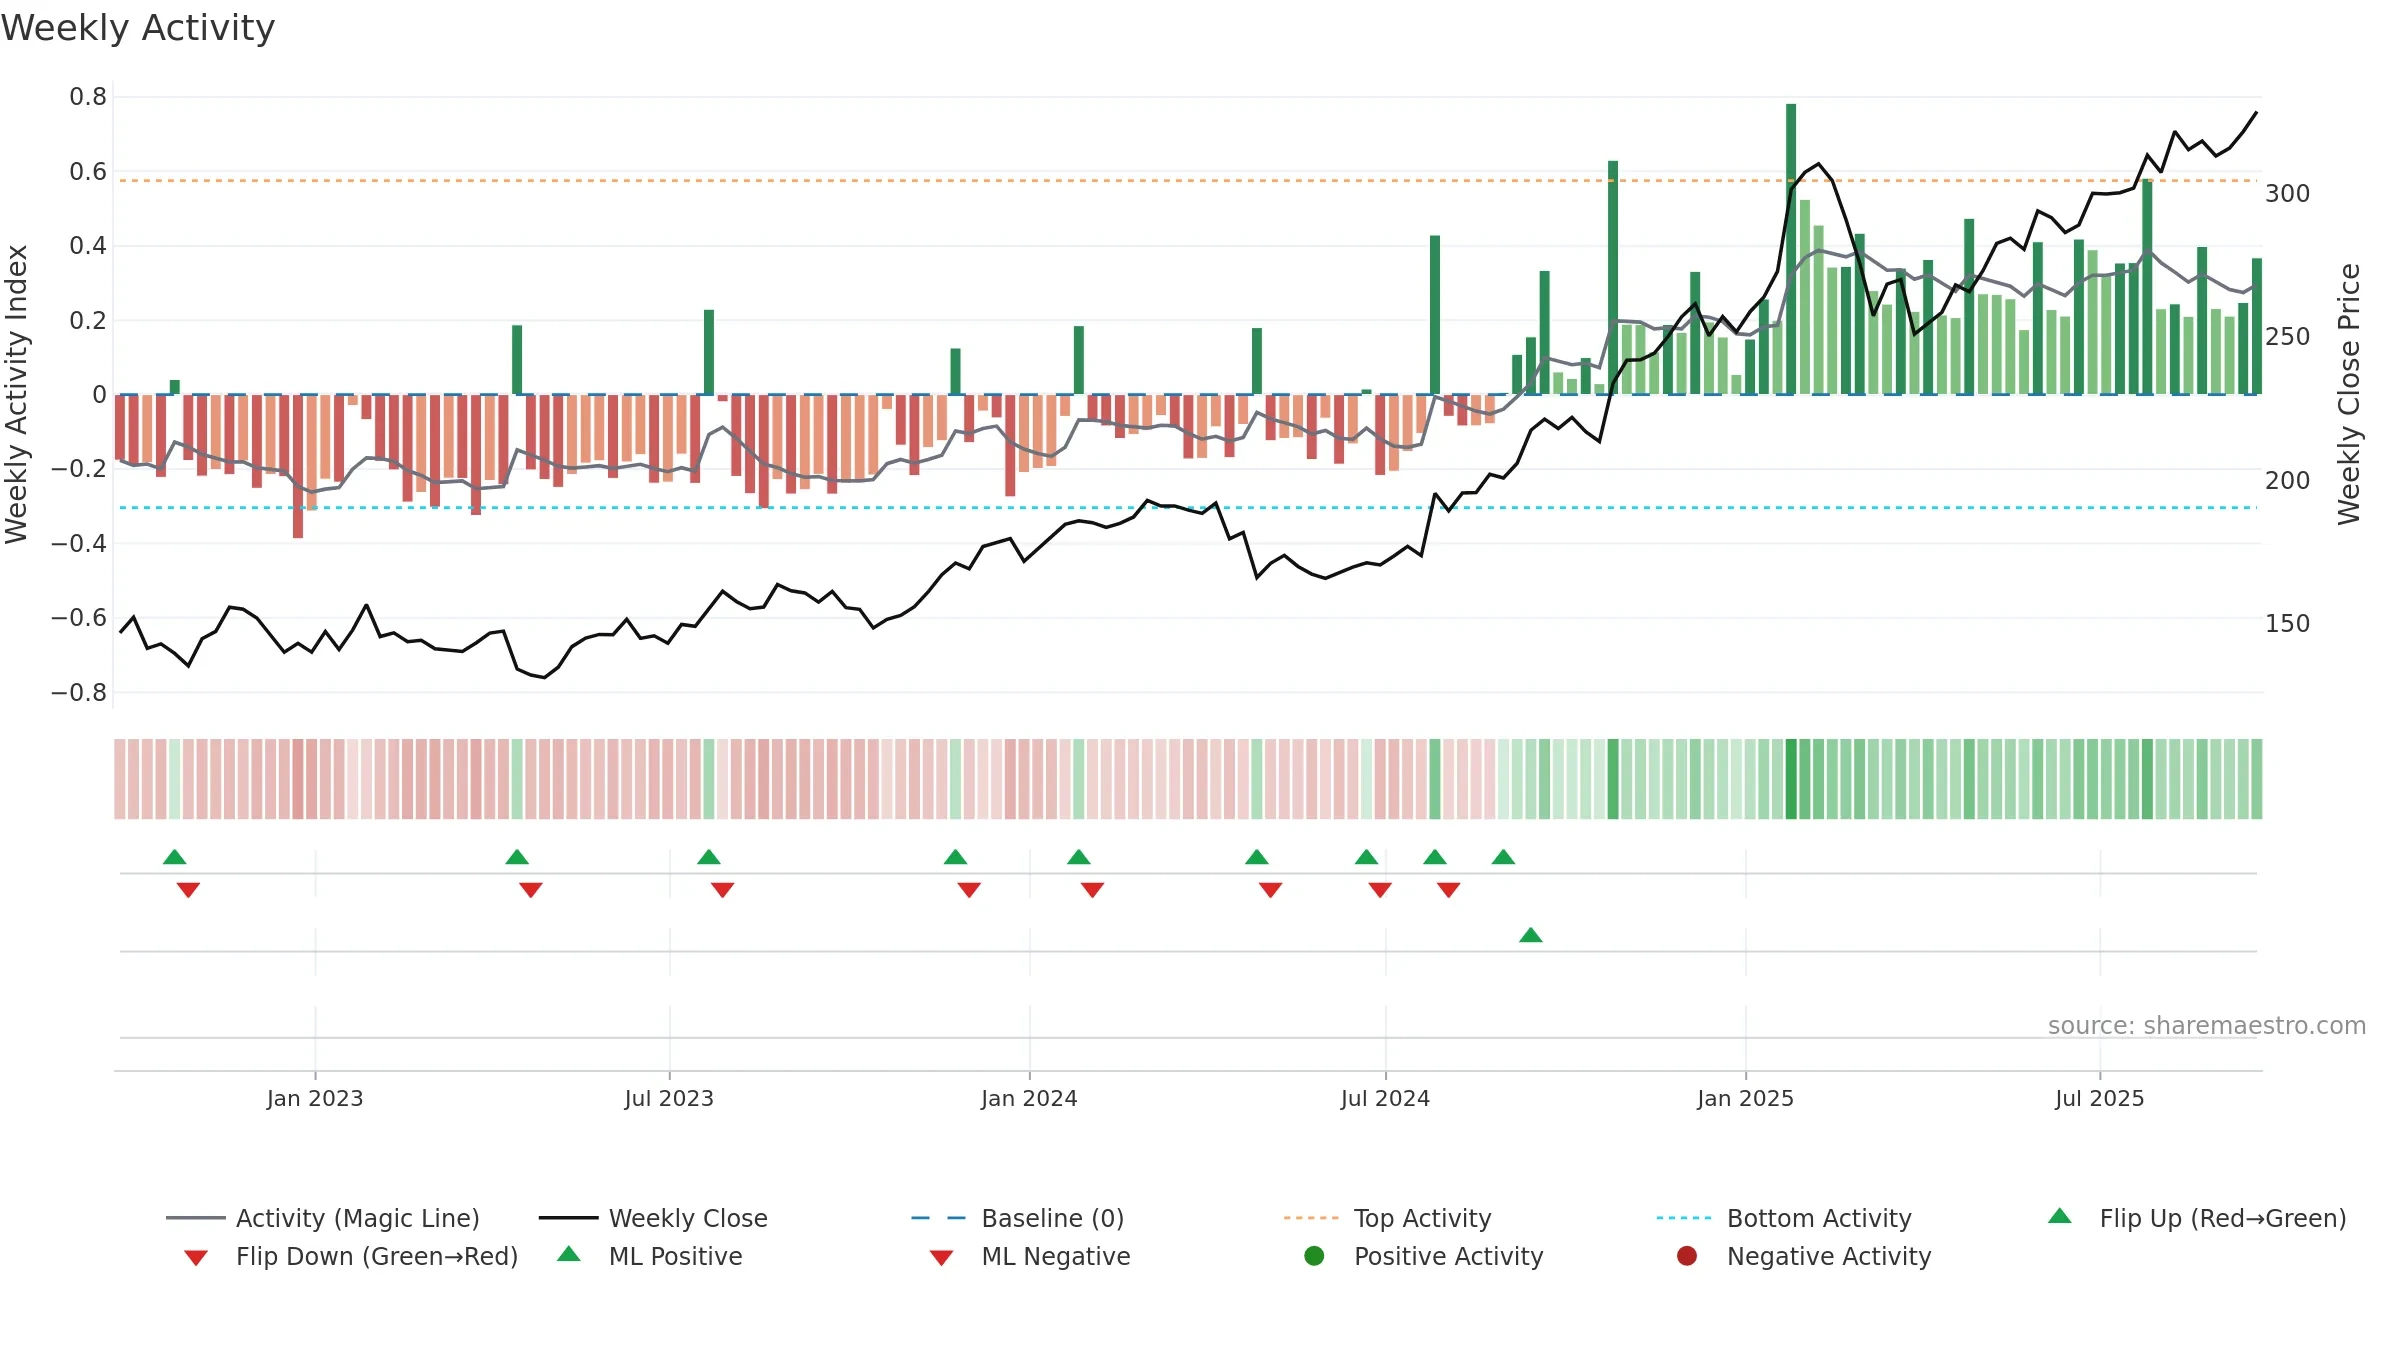Click the lone green triangle on second marker row
The image size is (2400, 1350).
click(1531, 935)
